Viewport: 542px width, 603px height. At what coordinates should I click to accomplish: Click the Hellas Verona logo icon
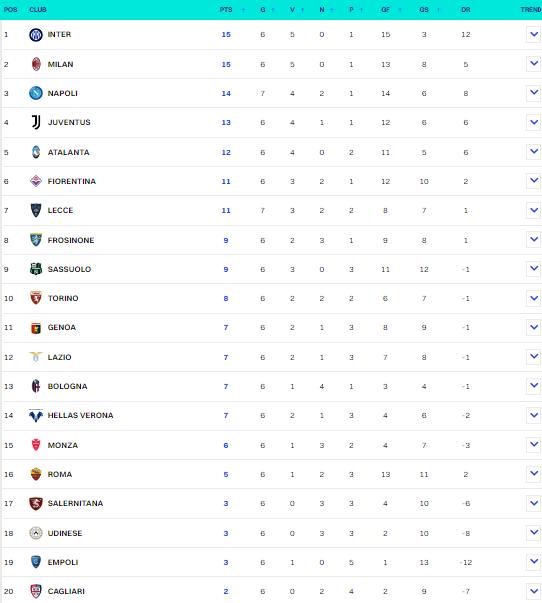36,415
